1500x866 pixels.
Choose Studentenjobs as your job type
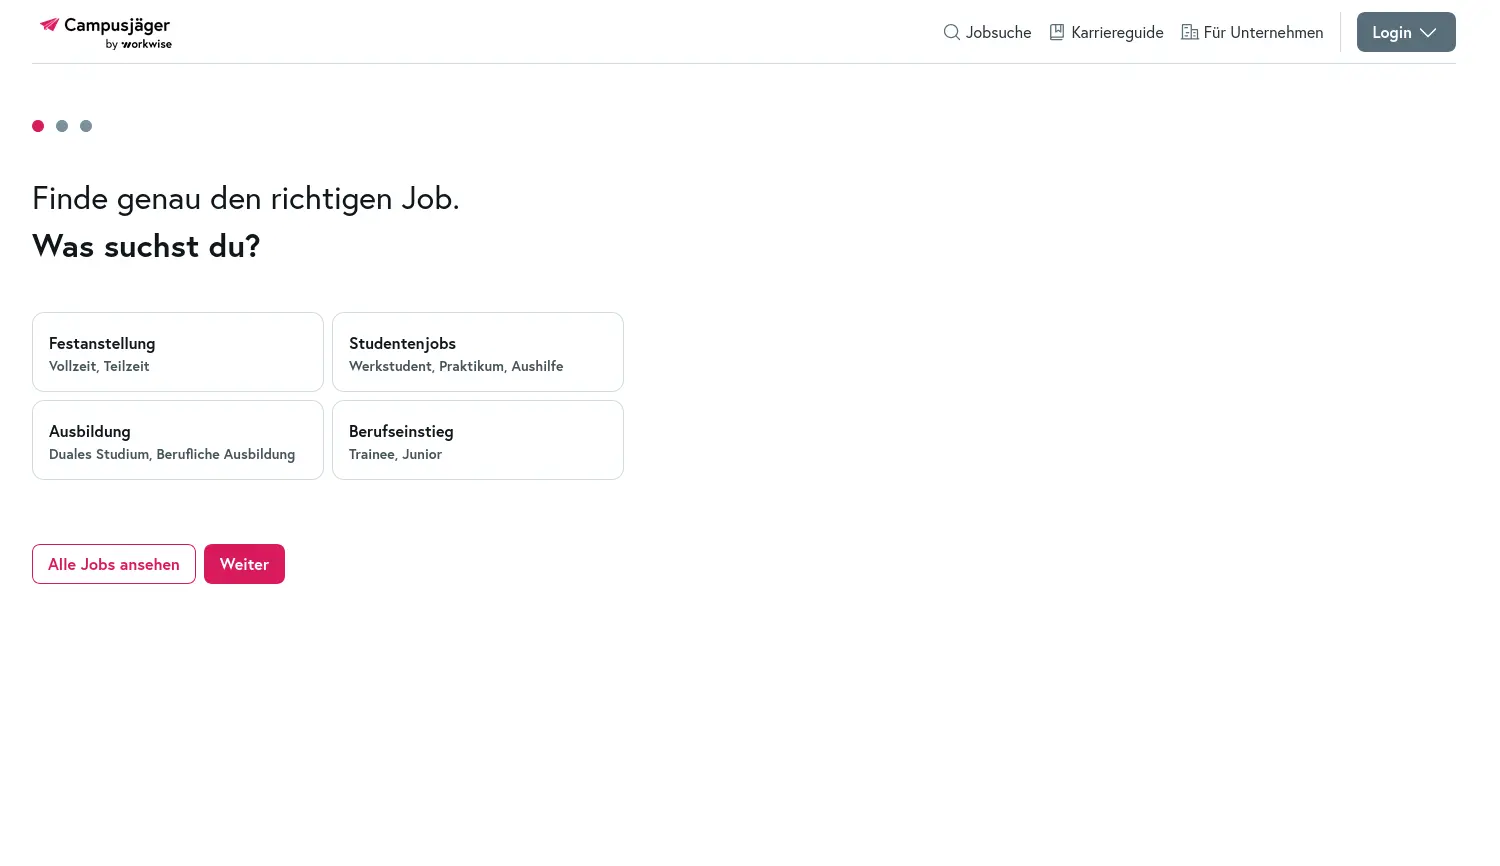pos(477,352)
